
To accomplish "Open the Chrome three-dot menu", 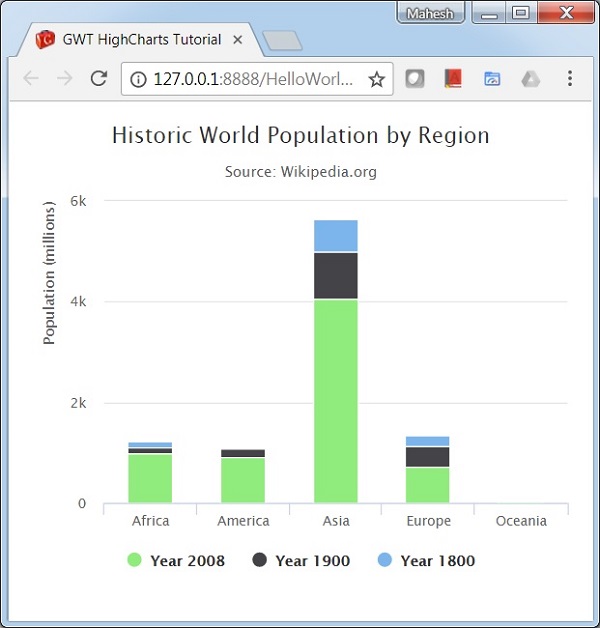I will (x=570, y=79).
